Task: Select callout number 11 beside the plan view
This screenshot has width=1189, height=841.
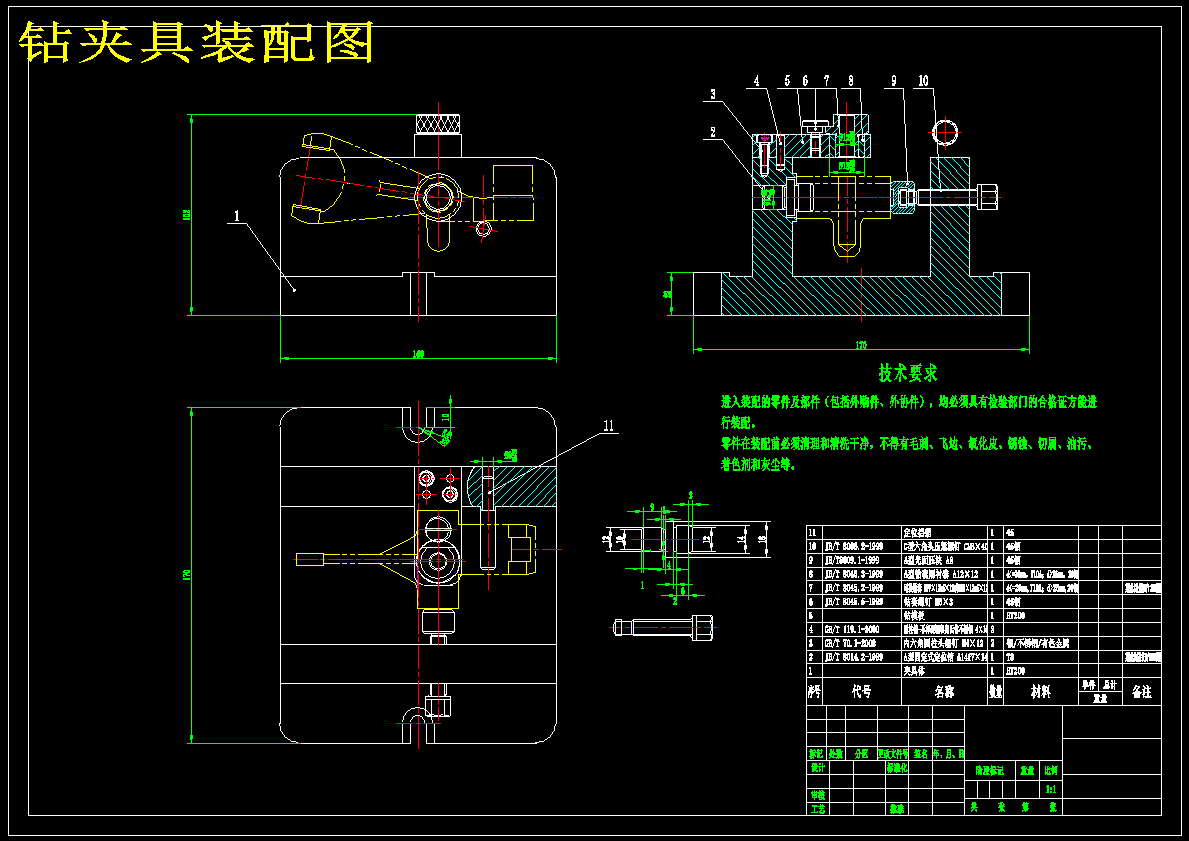Action: tap(608, 426)
